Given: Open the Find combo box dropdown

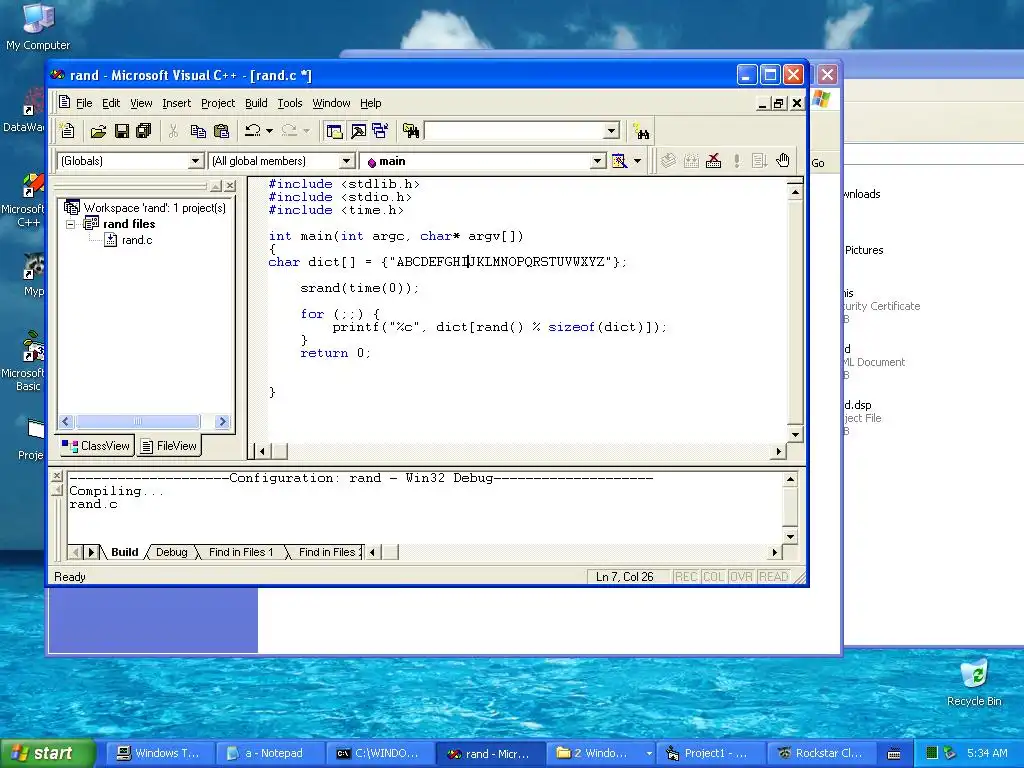Looking at the screenshot, I should click(611, 131).
